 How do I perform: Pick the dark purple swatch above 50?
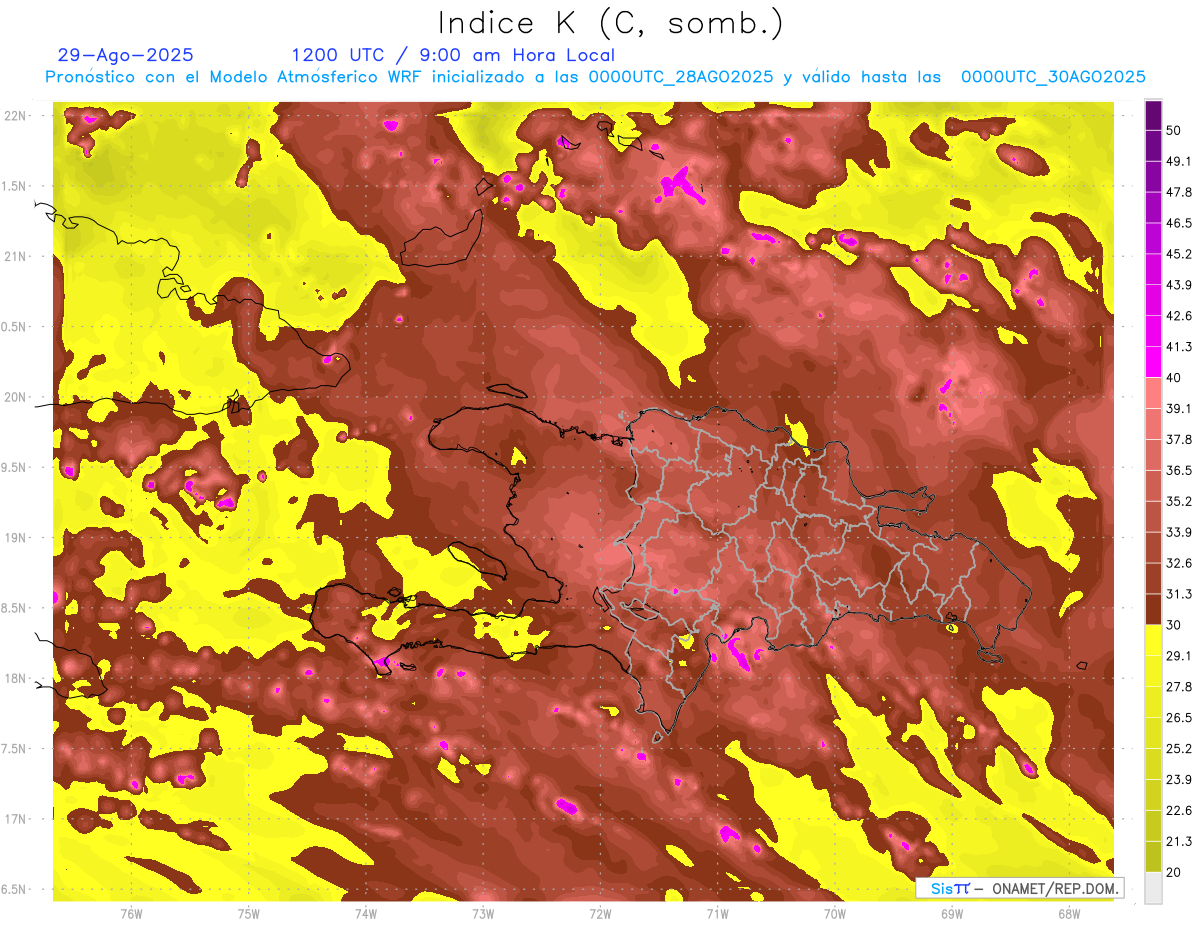click(1153, 116)
